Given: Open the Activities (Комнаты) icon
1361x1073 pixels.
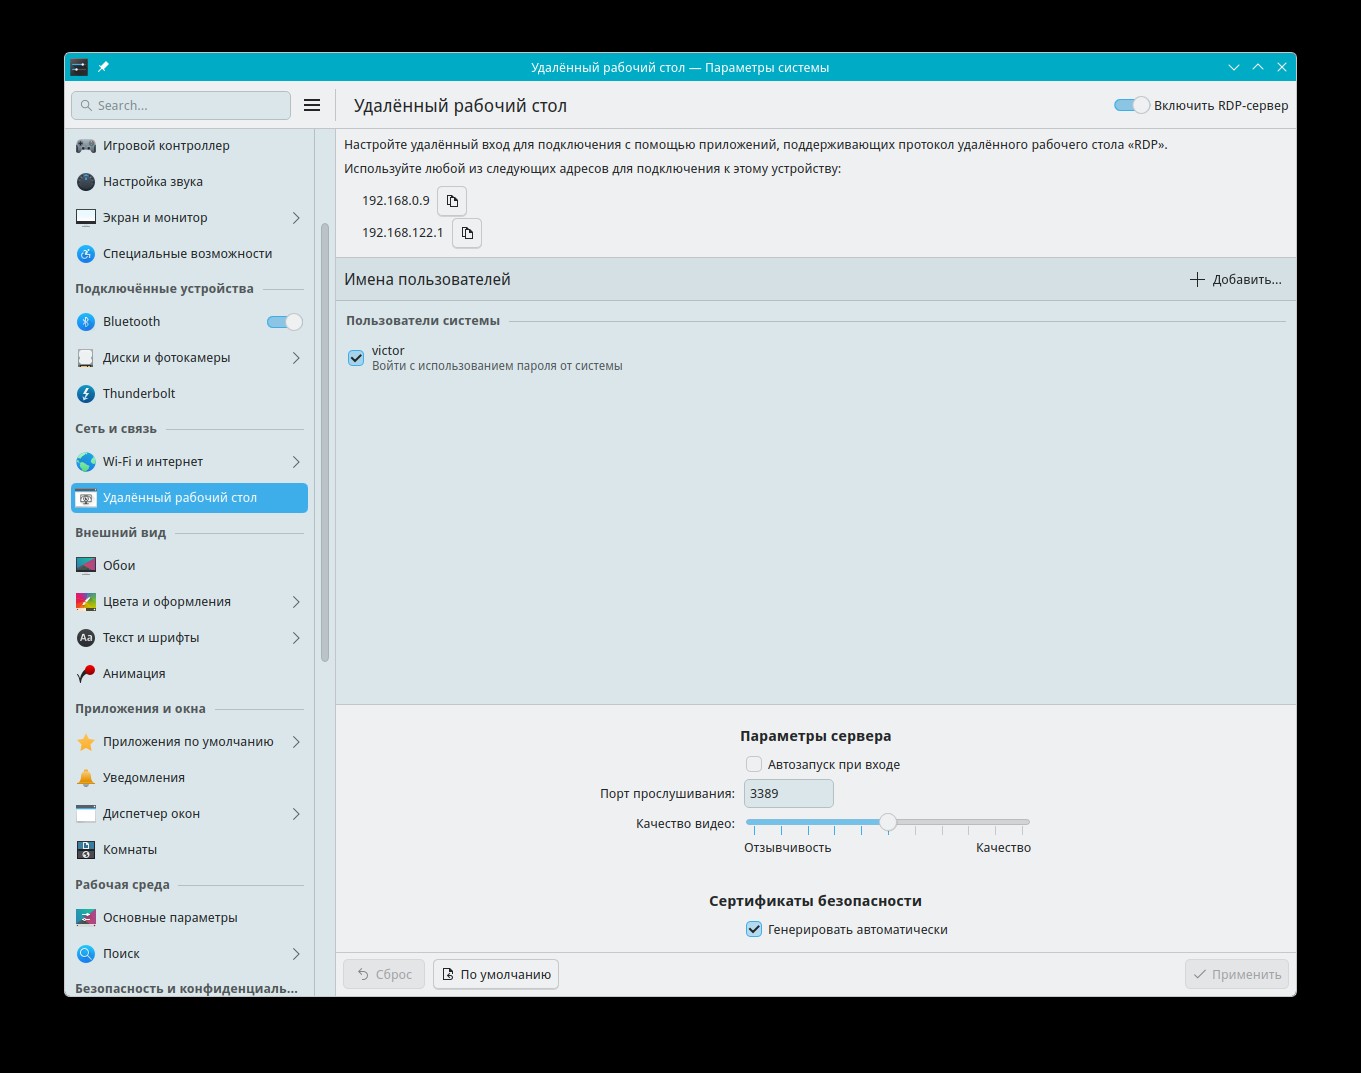Looking at the screenshot, I should 86,850.
